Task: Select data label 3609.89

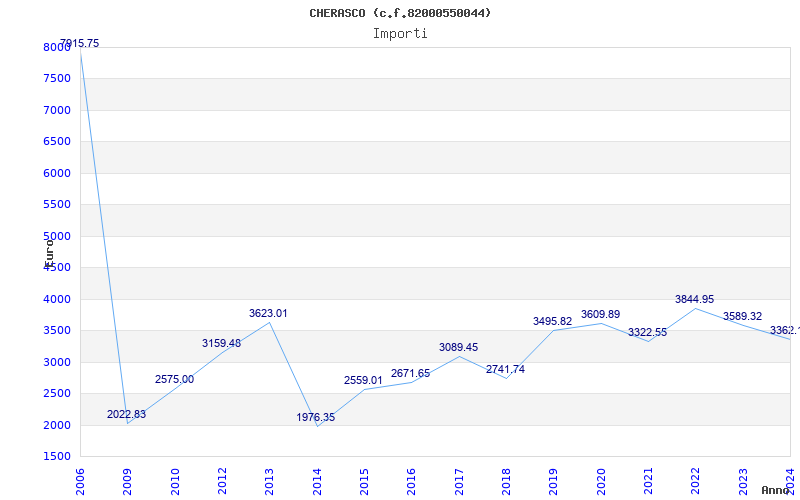Action: coord(601,314)
